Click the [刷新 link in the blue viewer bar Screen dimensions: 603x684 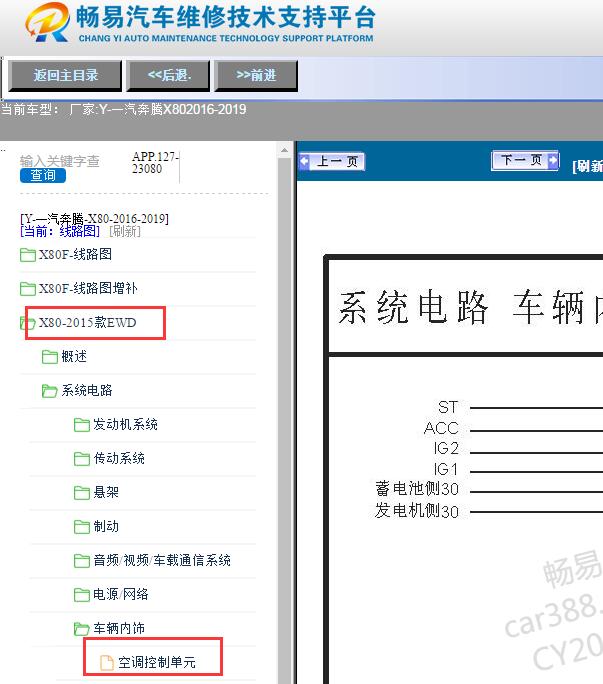pos(587,166)
